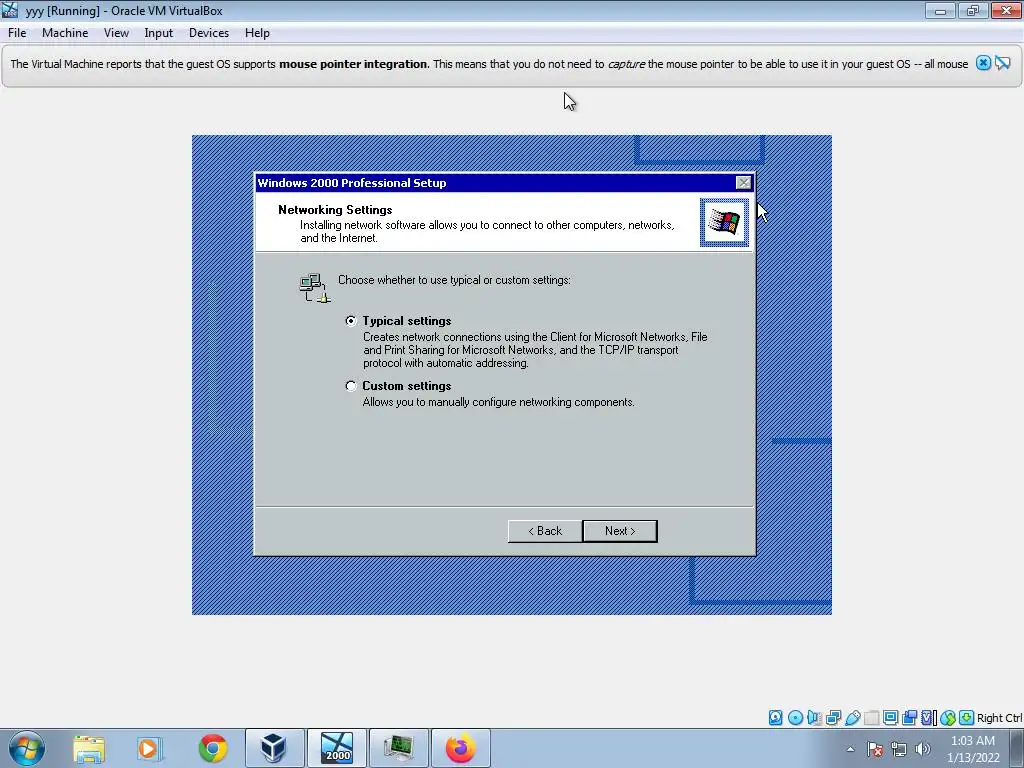Click the suppress notification message icon
The image size is (1024, 768).
coord(1003,63)
